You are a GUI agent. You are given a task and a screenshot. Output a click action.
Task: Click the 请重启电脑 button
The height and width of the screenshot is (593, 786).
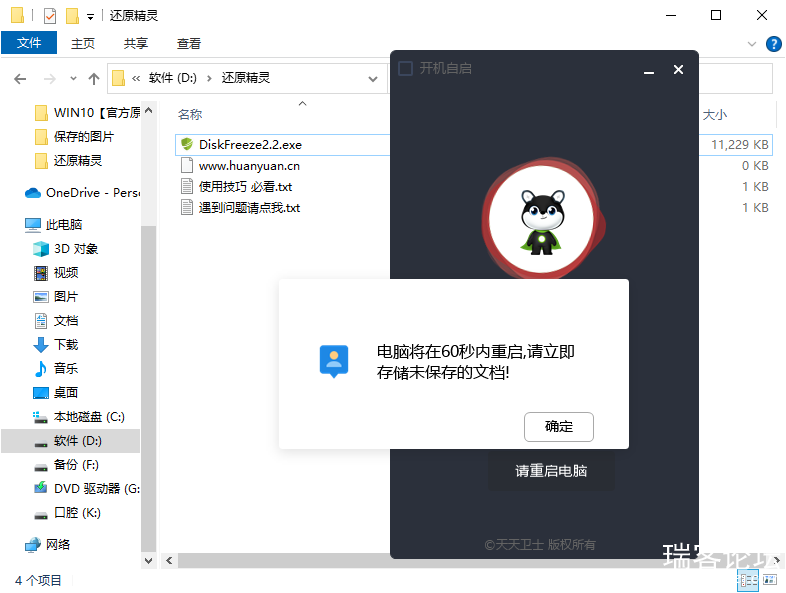click(551, 471)
